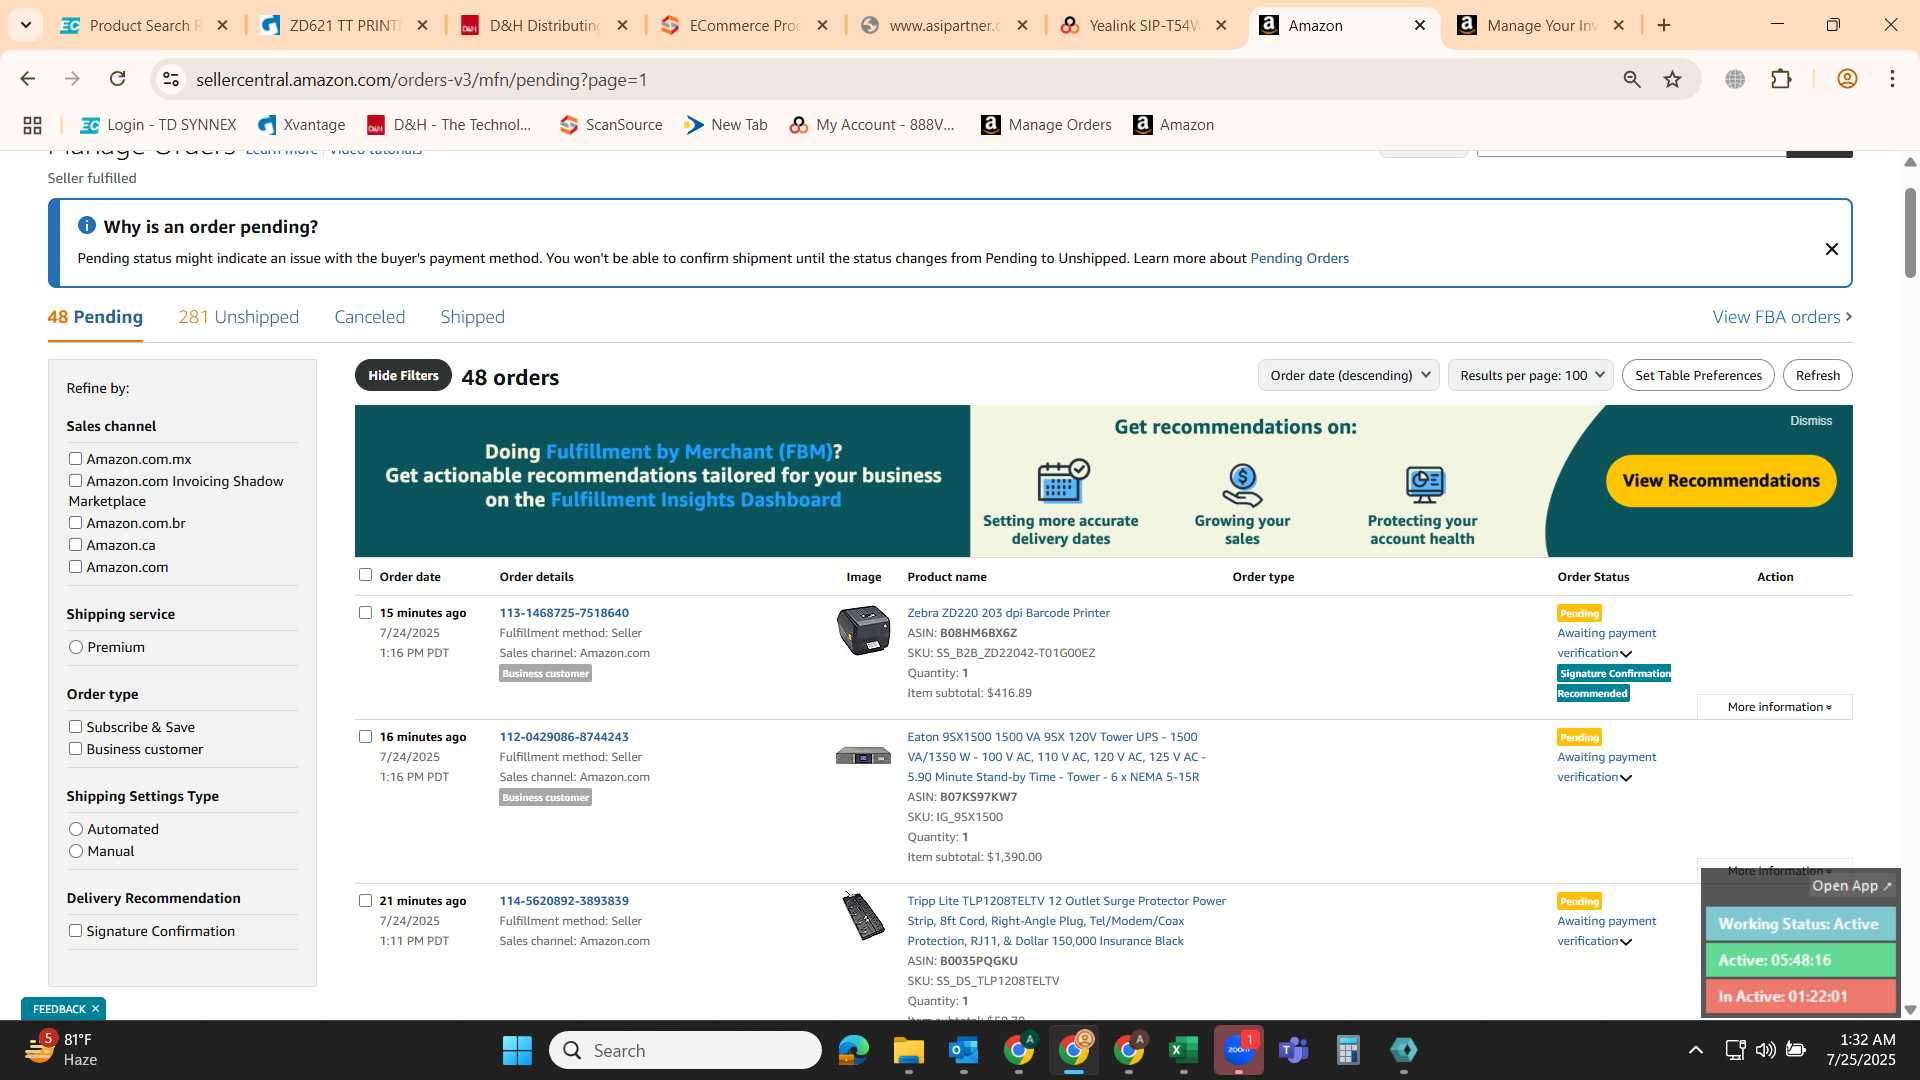1920x1080 pixels.
Task: Click the View Recommendations button
Action: click(1721, 481)
